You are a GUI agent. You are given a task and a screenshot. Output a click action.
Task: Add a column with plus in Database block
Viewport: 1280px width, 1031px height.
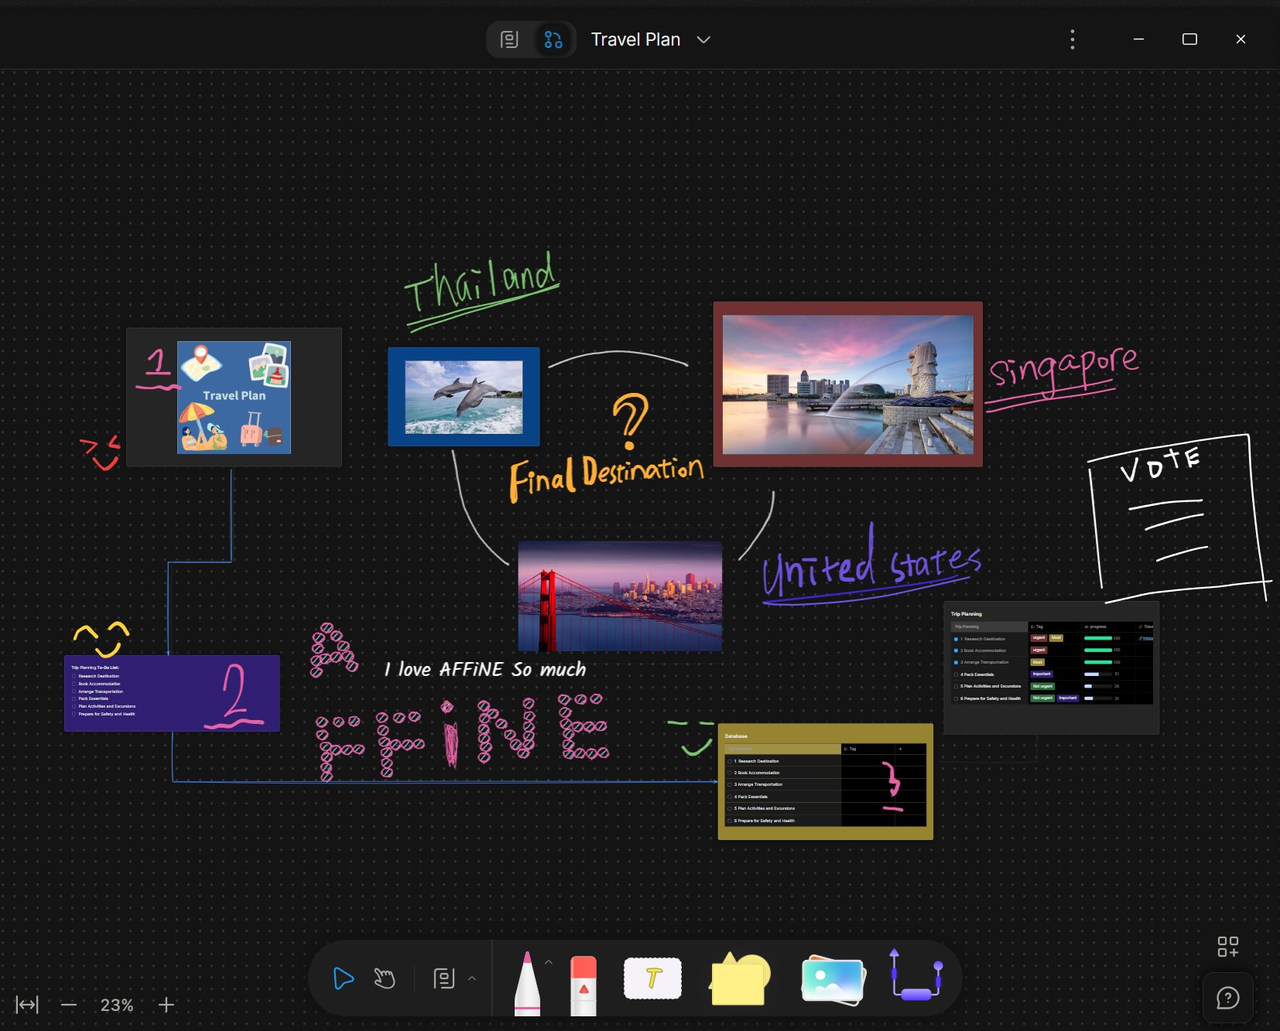pyautogui.click(x=900, y=749)
